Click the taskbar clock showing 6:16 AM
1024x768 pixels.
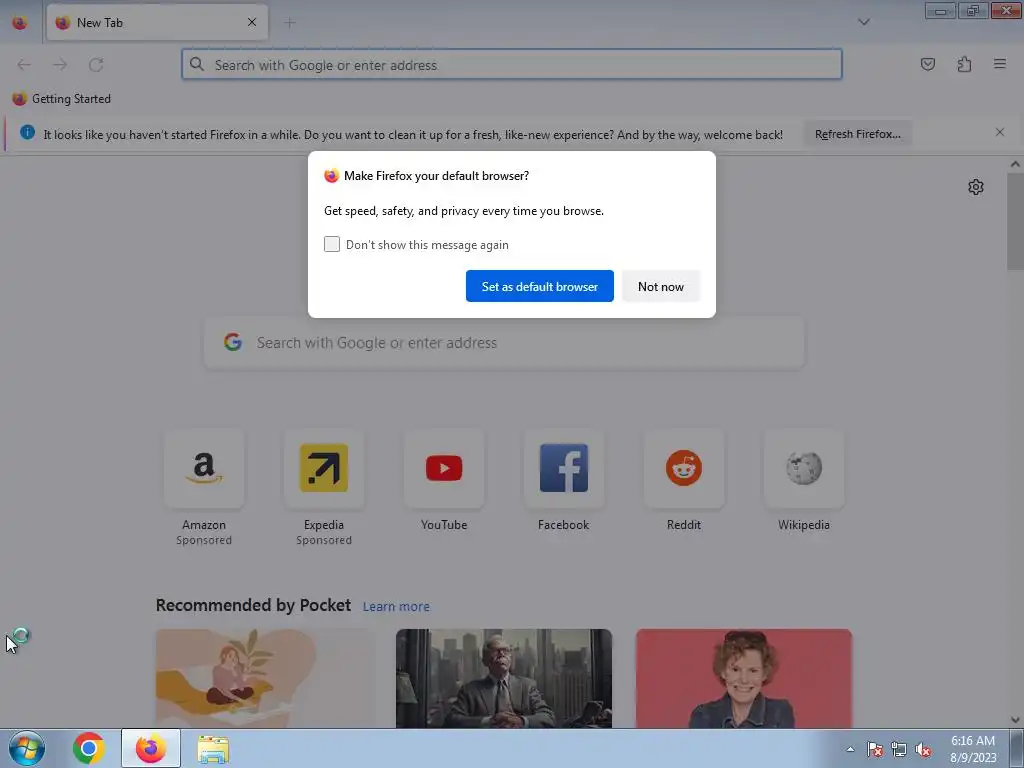pyautogui.click(x=973, y=749)
